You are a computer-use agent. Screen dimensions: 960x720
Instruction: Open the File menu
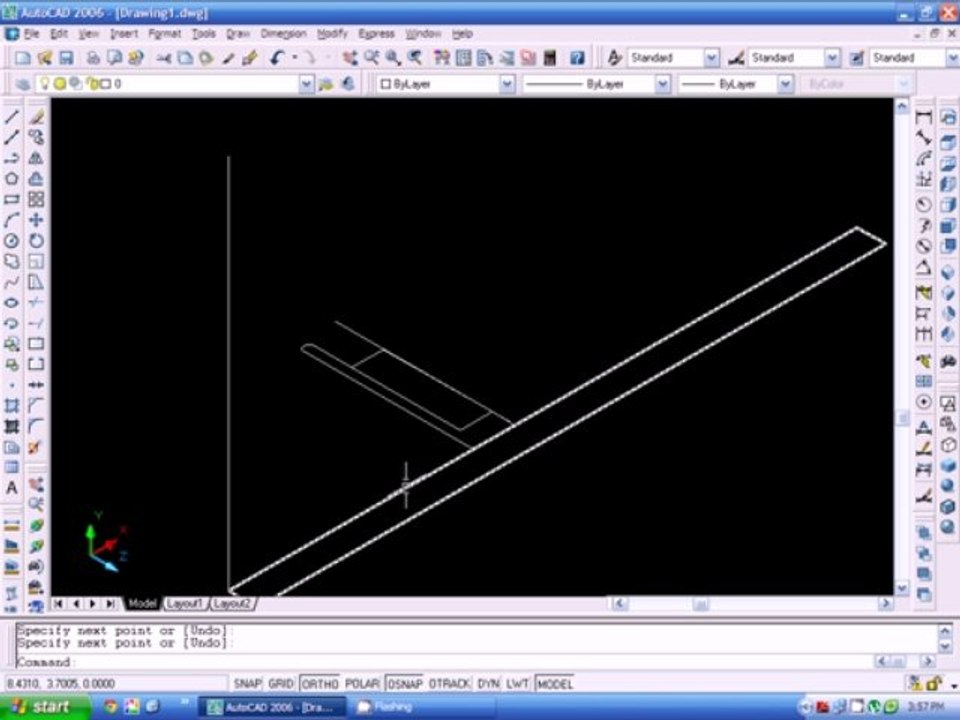point(31,34)
